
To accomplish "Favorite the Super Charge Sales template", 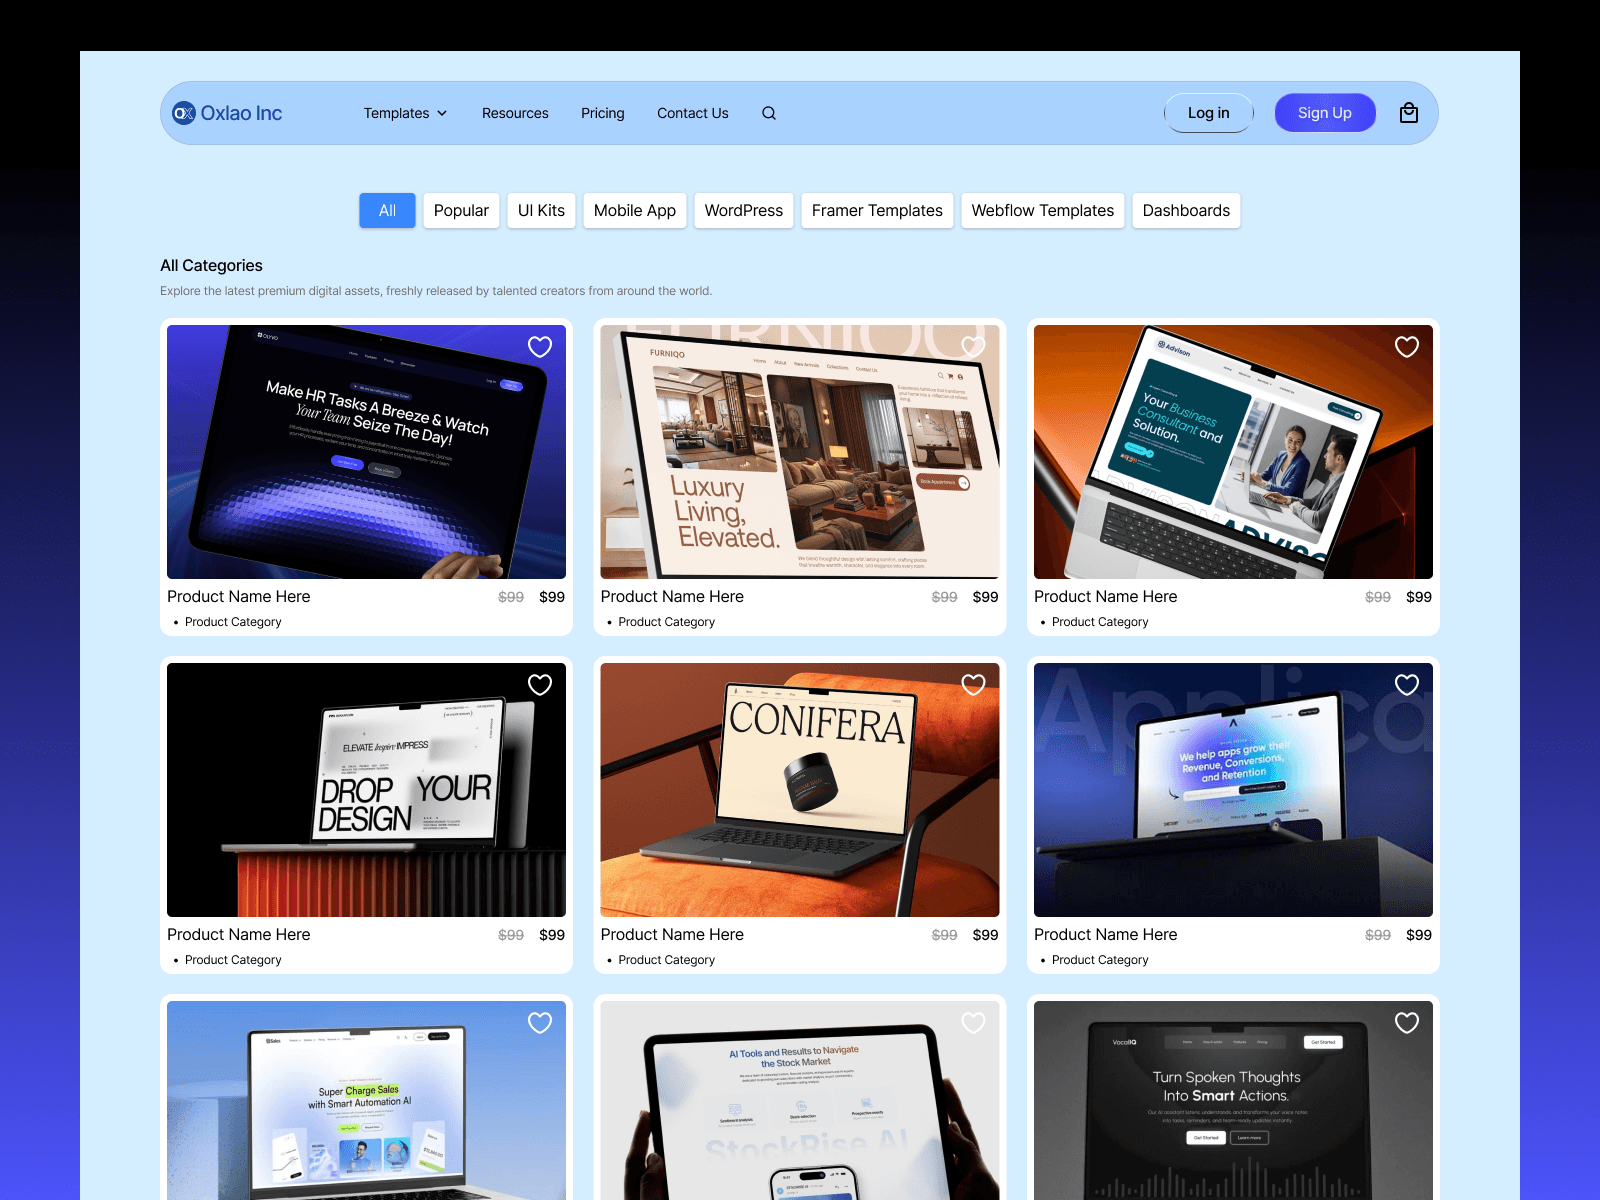I will click(540, 1023).
